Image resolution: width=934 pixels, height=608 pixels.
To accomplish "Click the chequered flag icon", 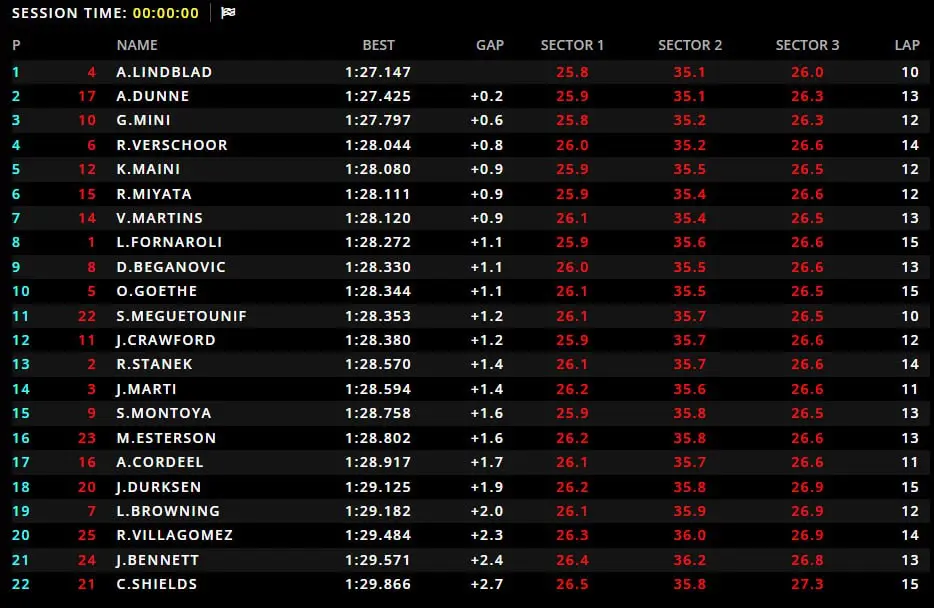I will pos(228,13).
